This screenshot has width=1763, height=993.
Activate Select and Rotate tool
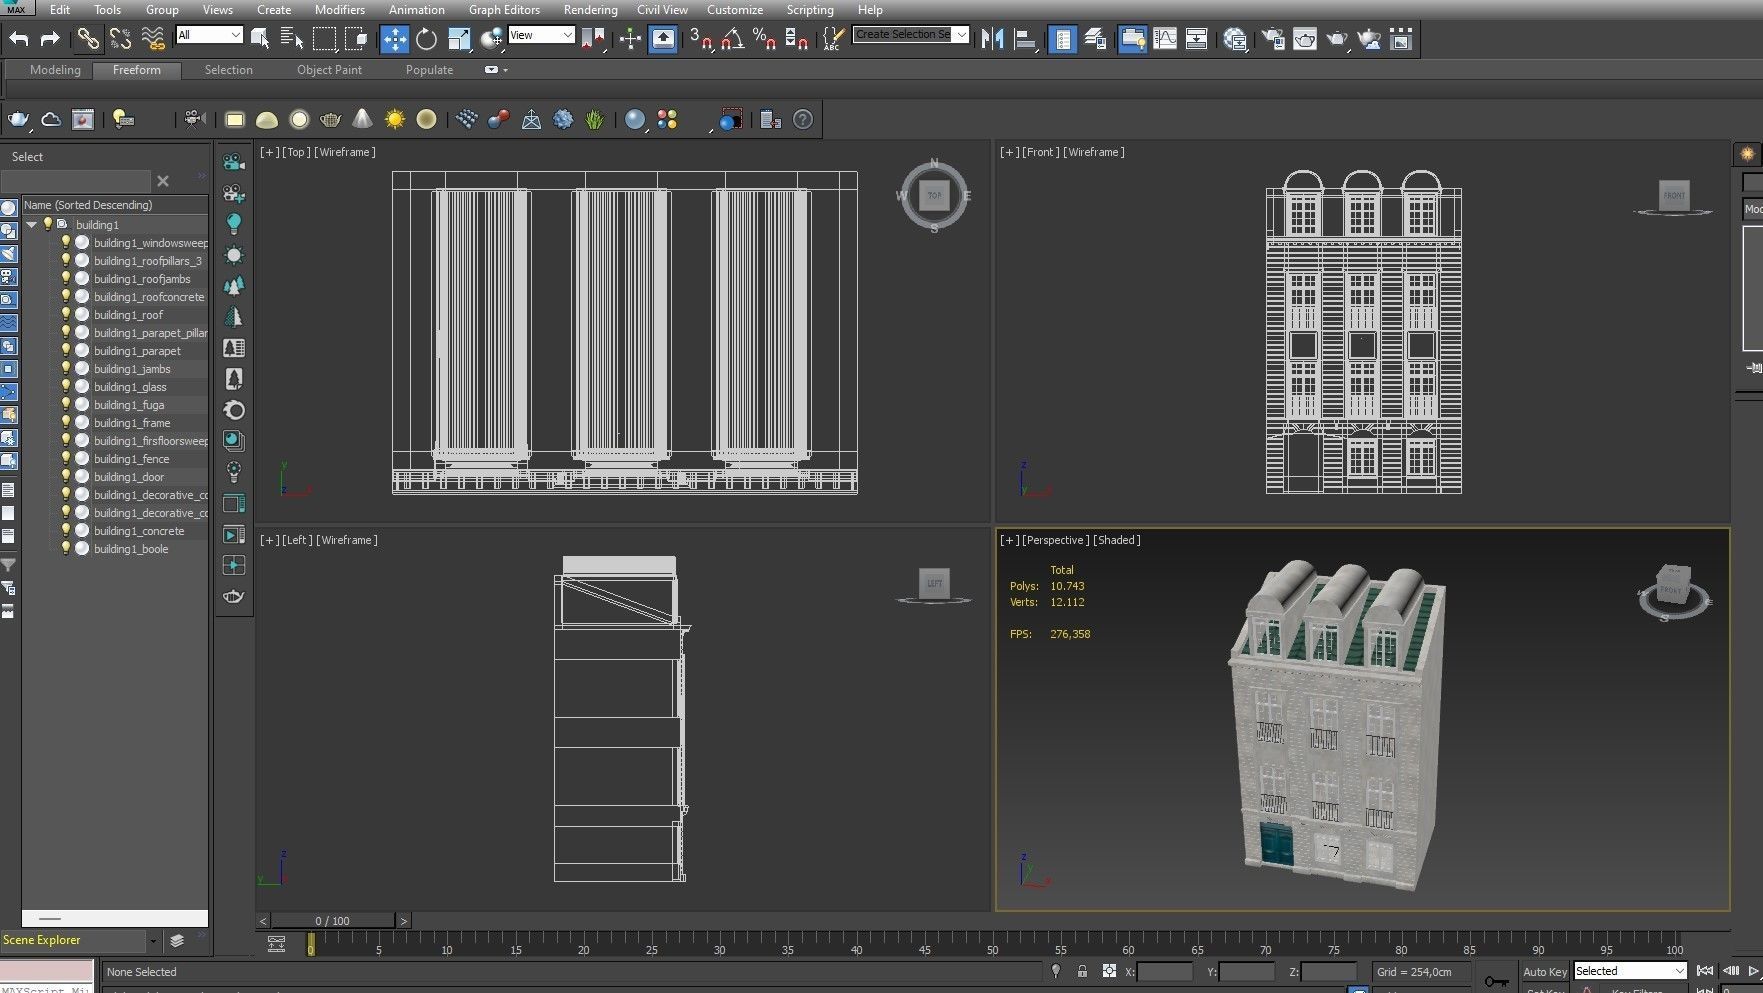click(x=427, y=39)
